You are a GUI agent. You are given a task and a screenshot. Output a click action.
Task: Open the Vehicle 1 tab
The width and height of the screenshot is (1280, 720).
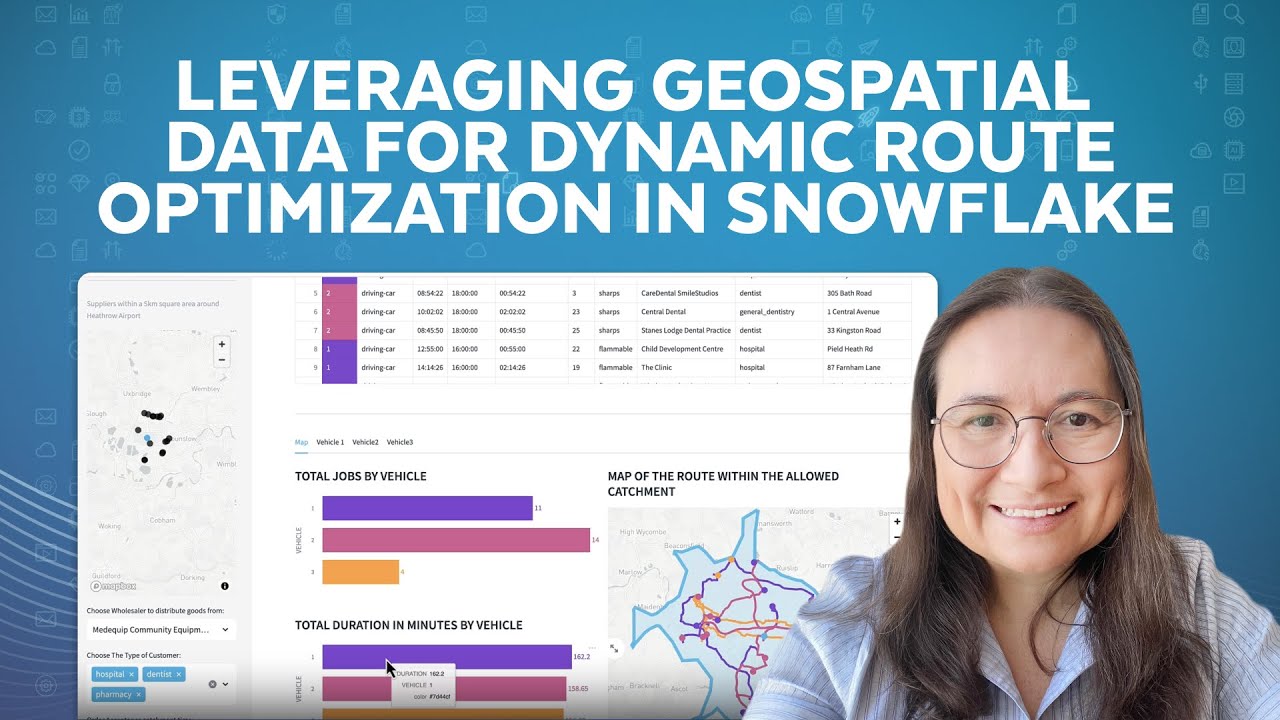[330, 442]
